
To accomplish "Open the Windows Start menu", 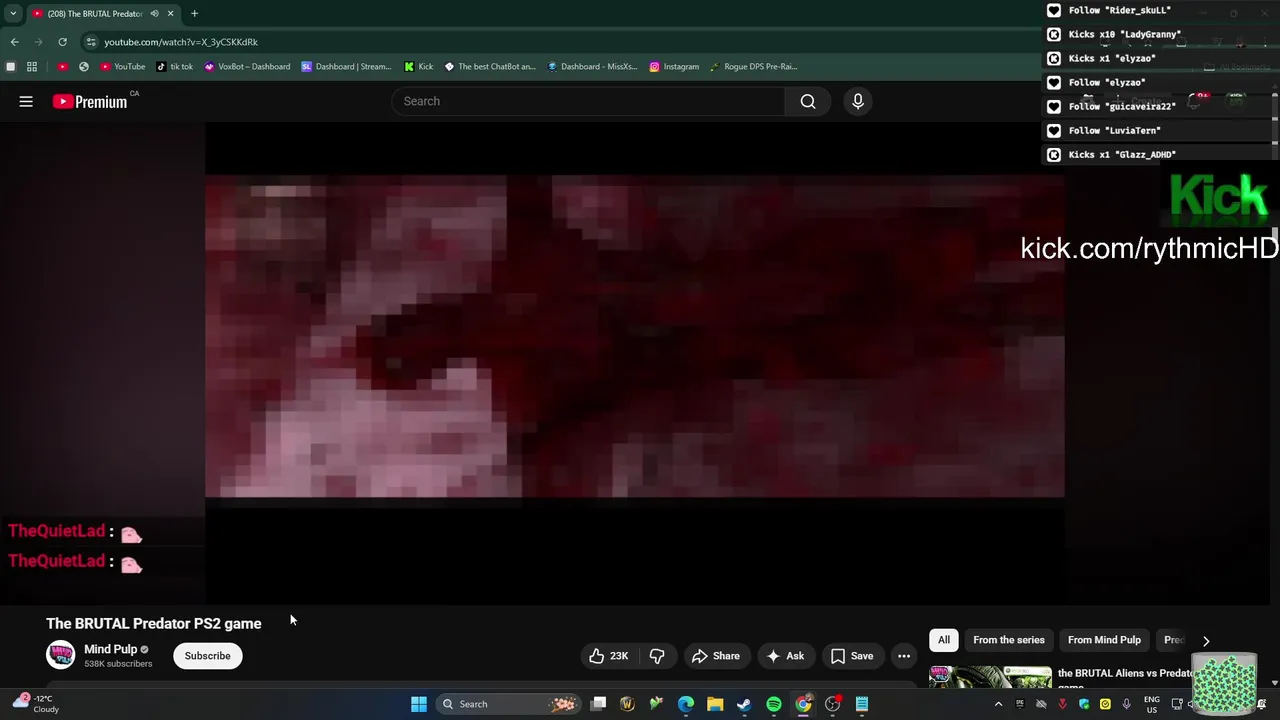I will 419,704.
